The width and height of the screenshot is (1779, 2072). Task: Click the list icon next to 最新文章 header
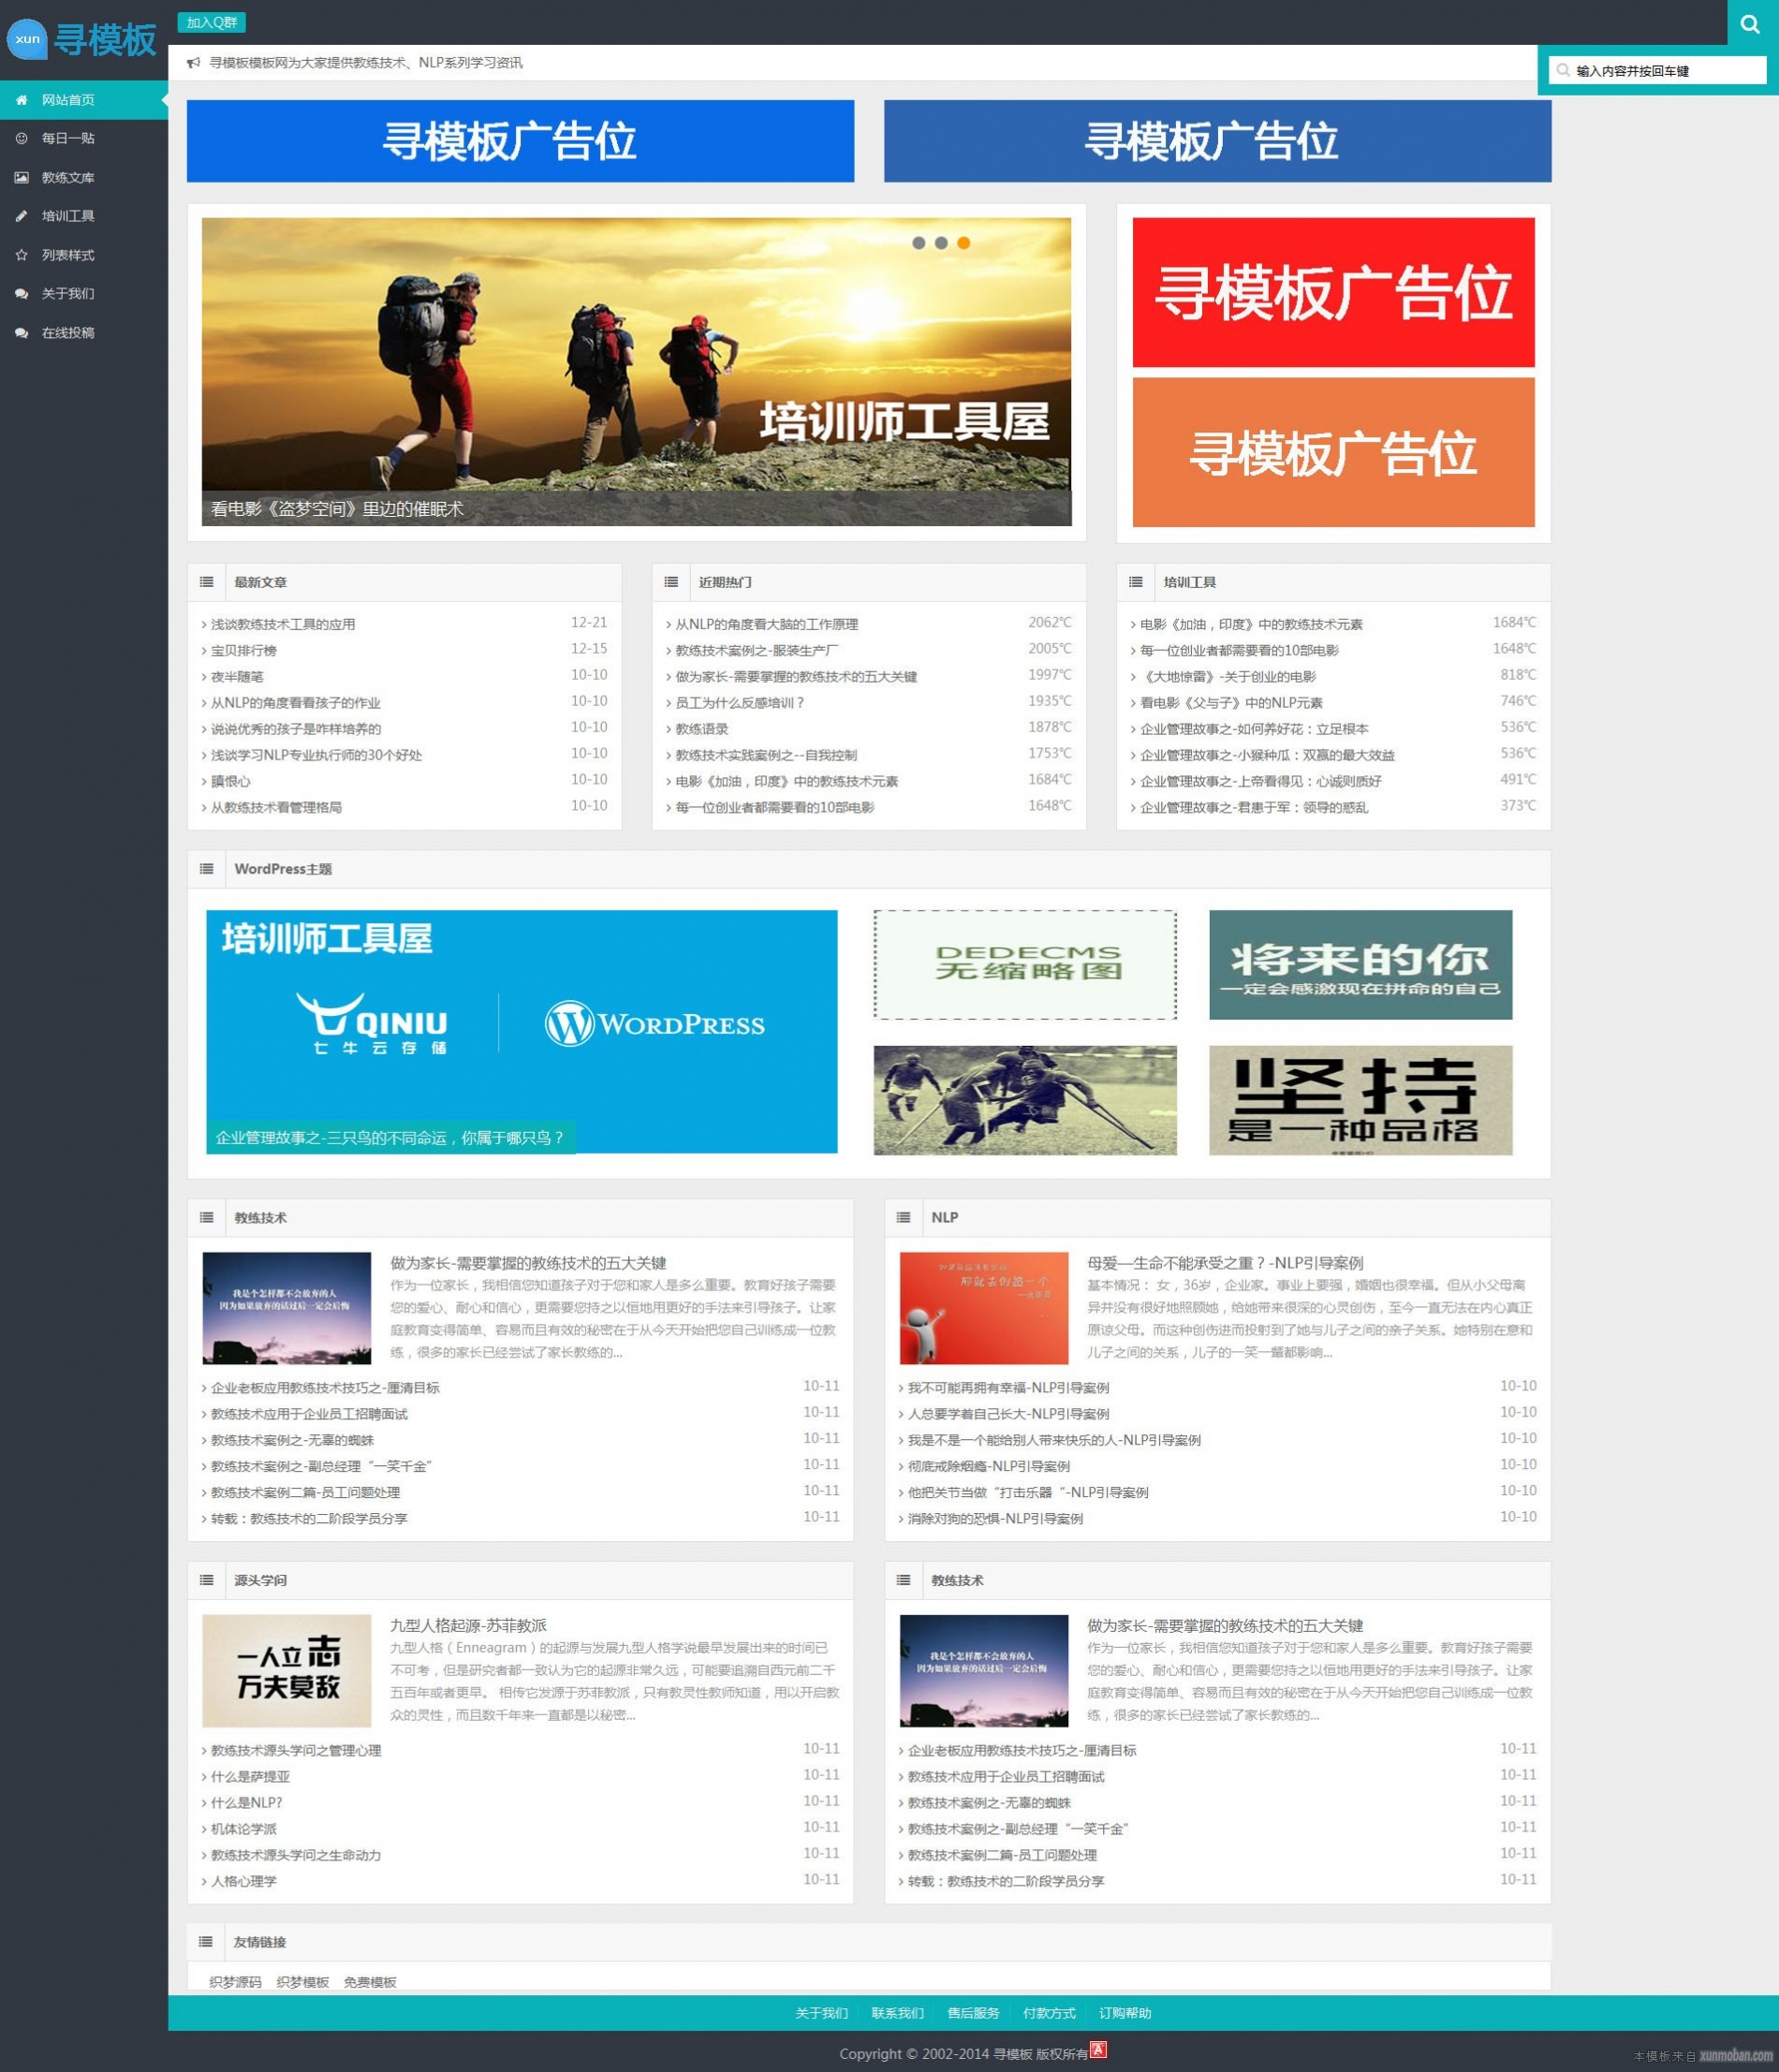(x=206, y=582)
